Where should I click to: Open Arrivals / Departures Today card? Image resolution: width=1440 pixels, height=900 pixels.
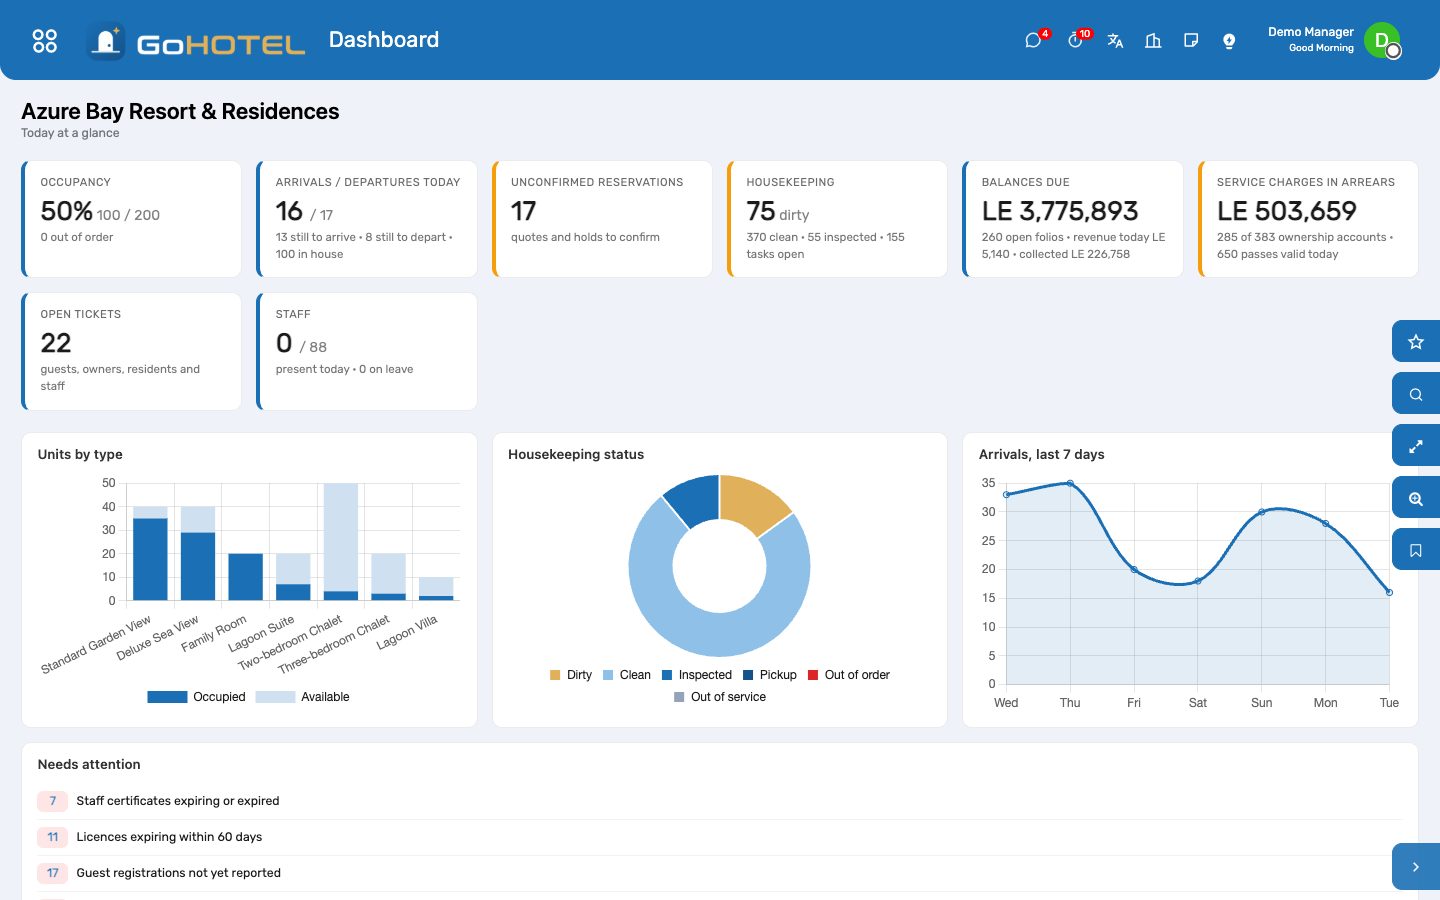pyautogui.click(x=367, y=219)
